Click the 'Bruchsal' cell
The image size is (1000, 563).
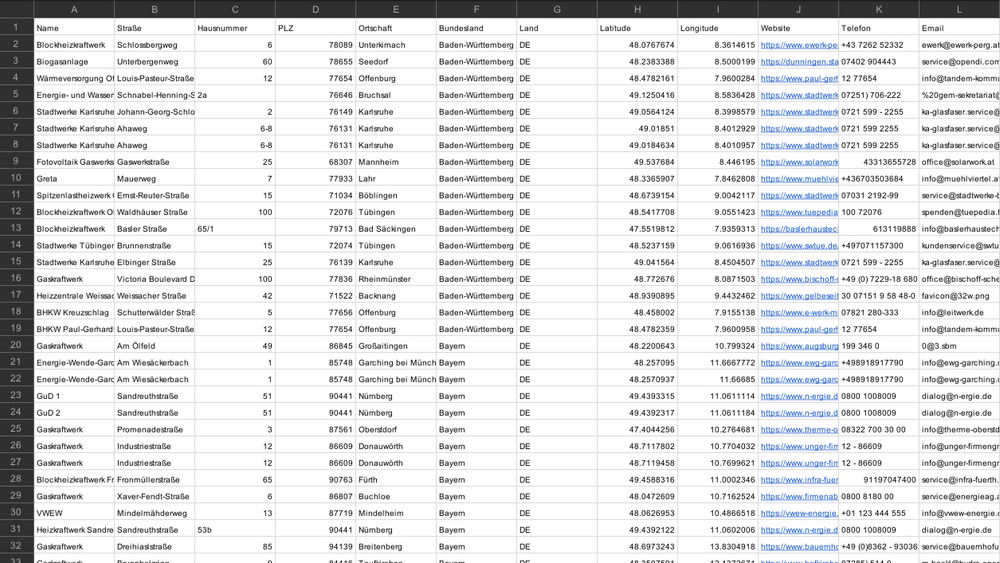click(396, 95)
